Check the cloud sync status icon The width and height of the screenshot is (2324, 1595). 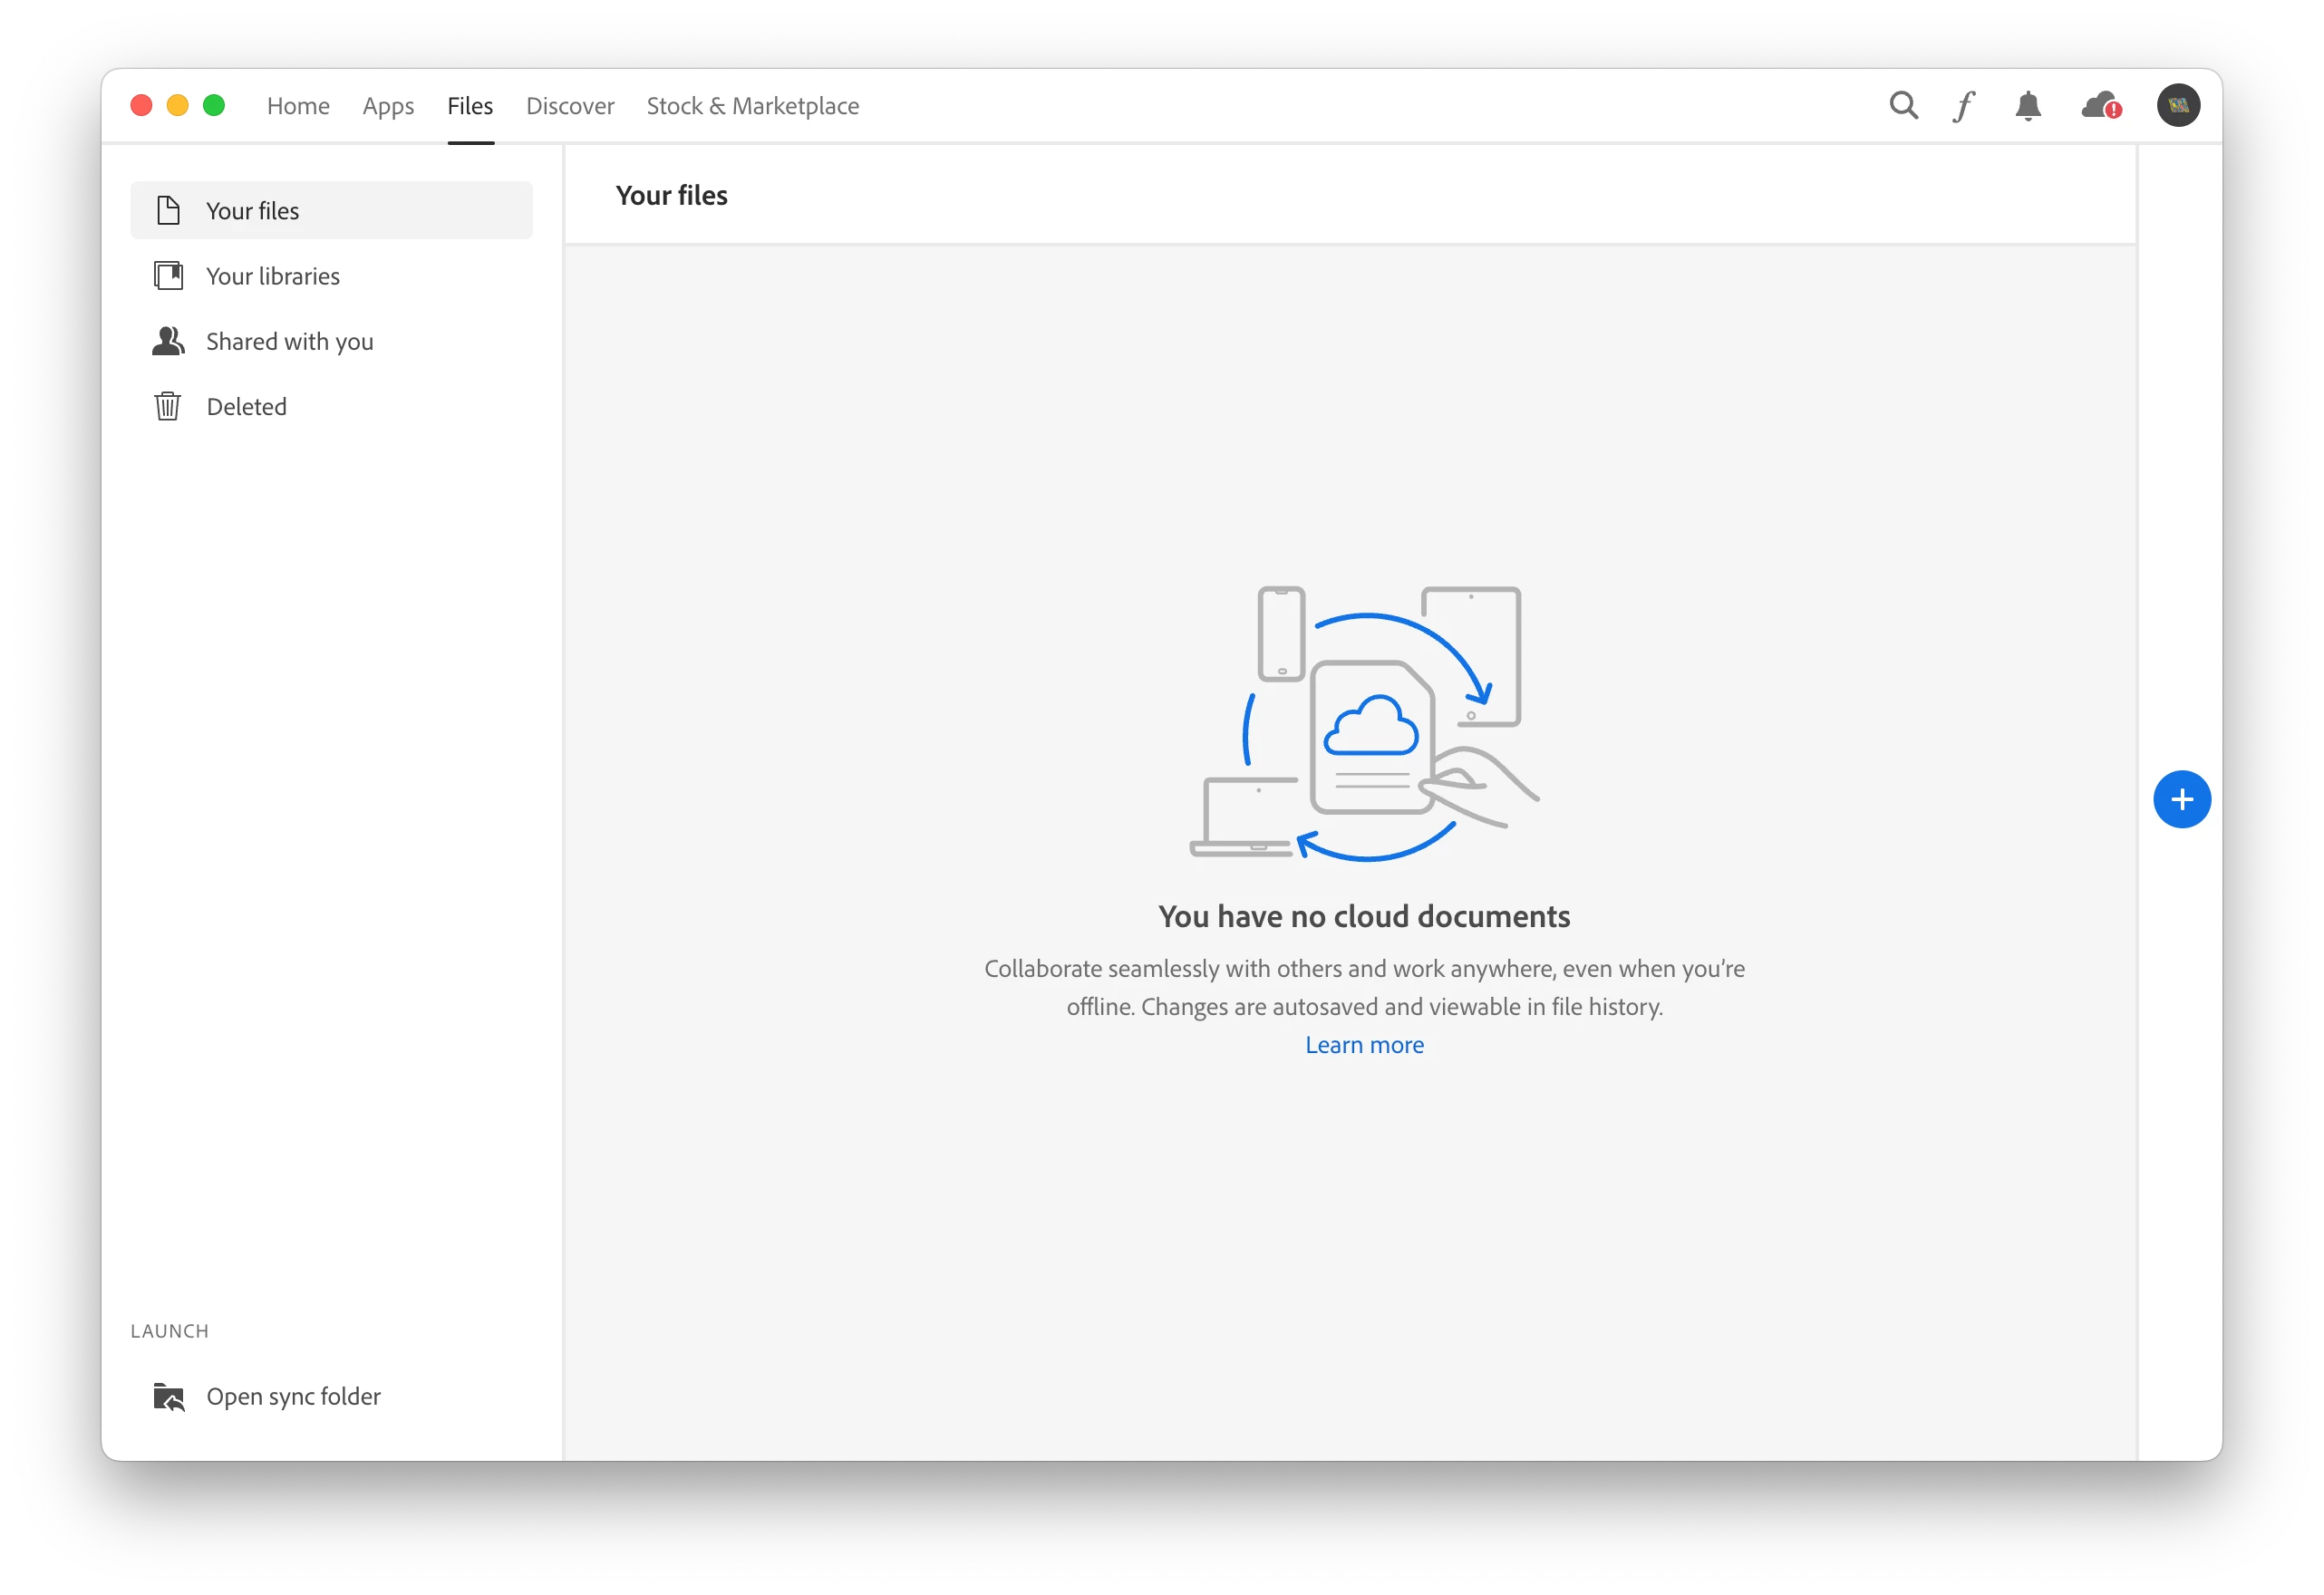pos(2100,106)
